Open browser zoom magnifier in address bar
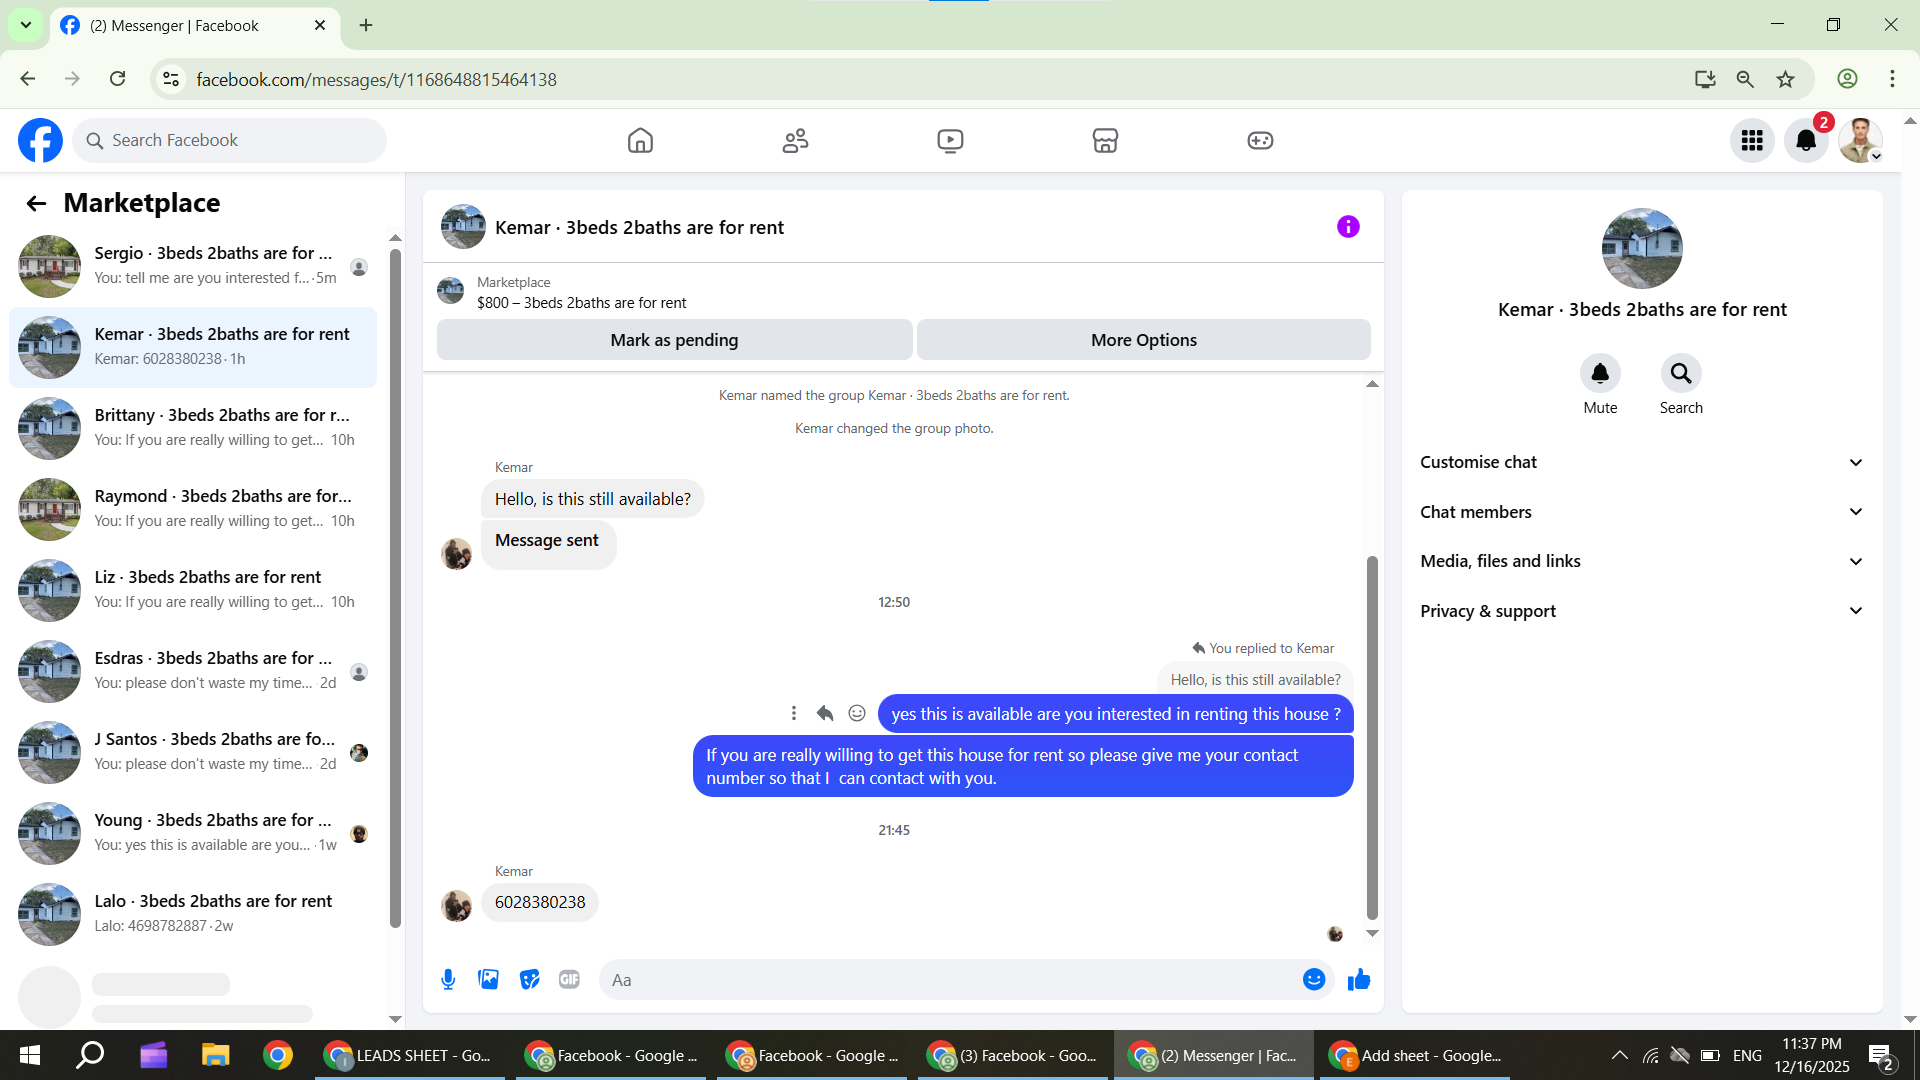This screenshot has width=1920, height=1080. pyautogui.click(x=1745, y=79)
